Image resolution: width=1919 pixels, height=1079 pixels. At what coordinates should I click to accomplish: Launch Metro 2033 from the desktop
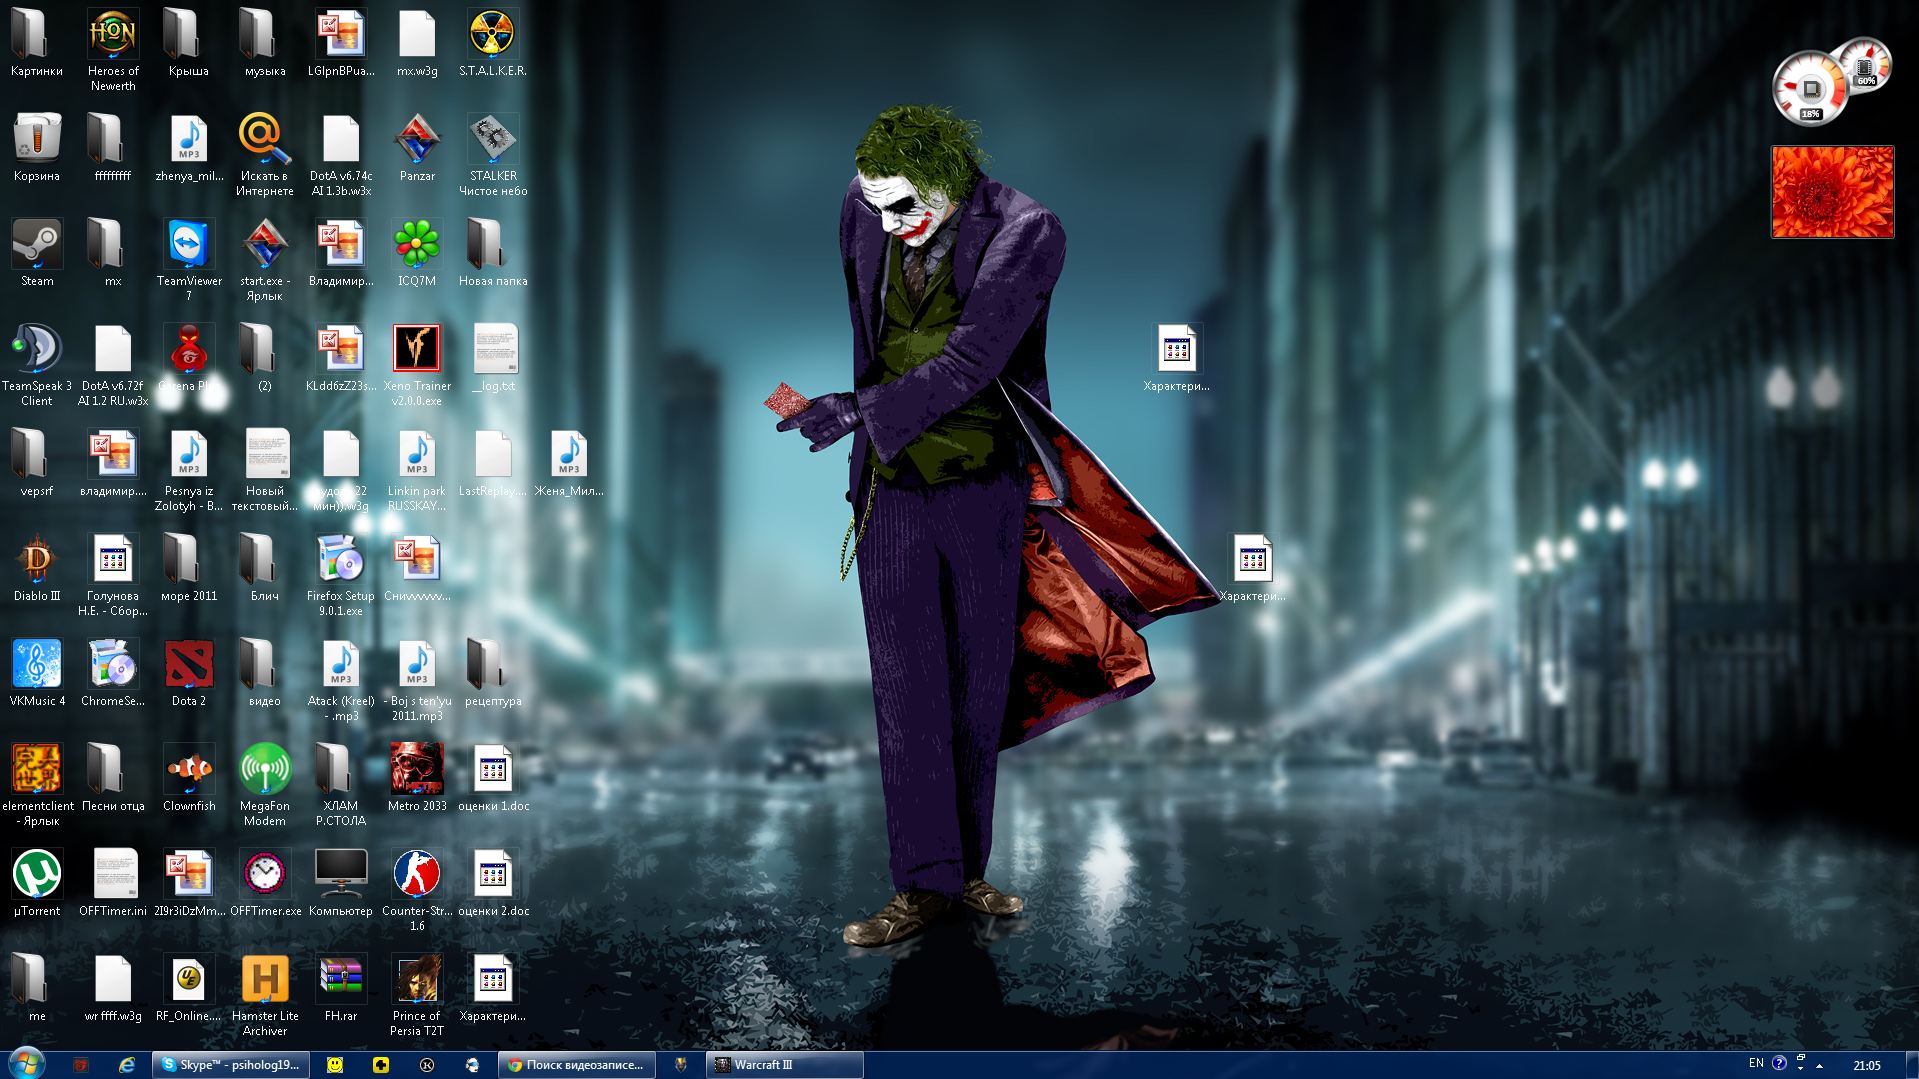coord(417,778)
